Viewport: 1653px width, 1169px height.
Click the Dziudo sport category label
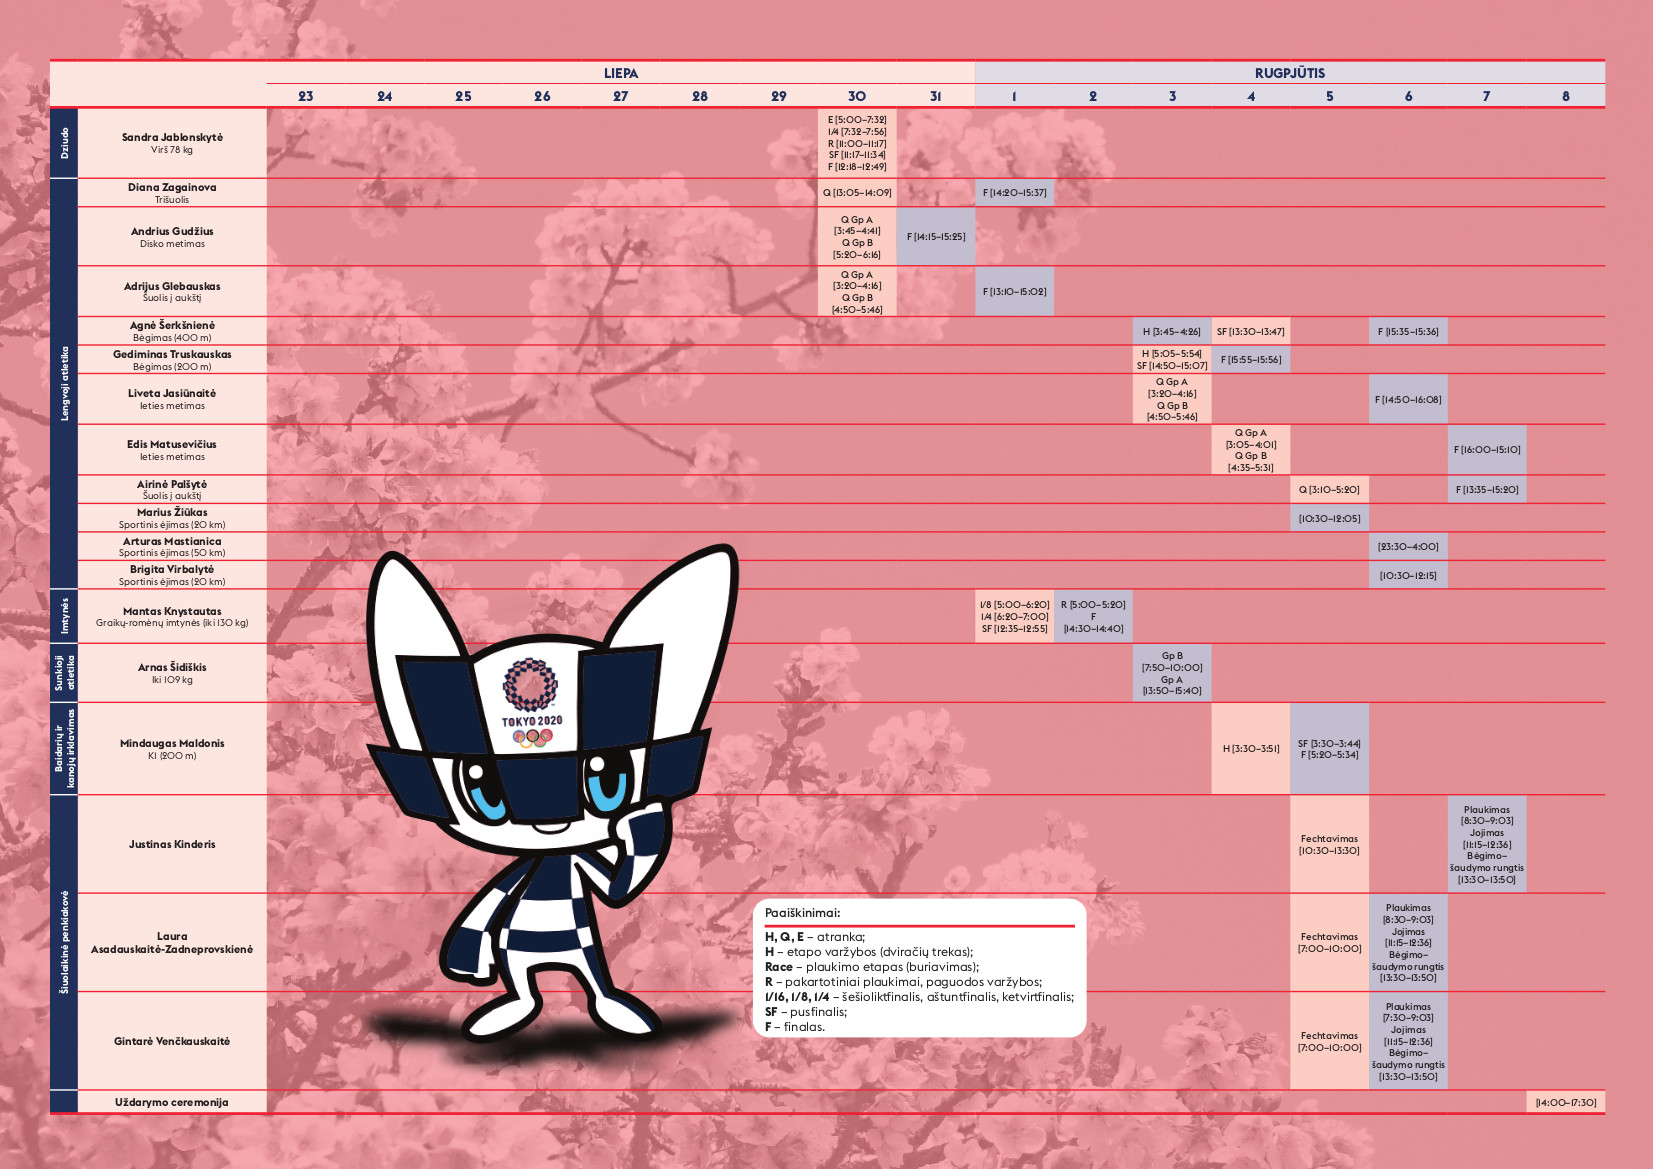(x=64, y=143)
